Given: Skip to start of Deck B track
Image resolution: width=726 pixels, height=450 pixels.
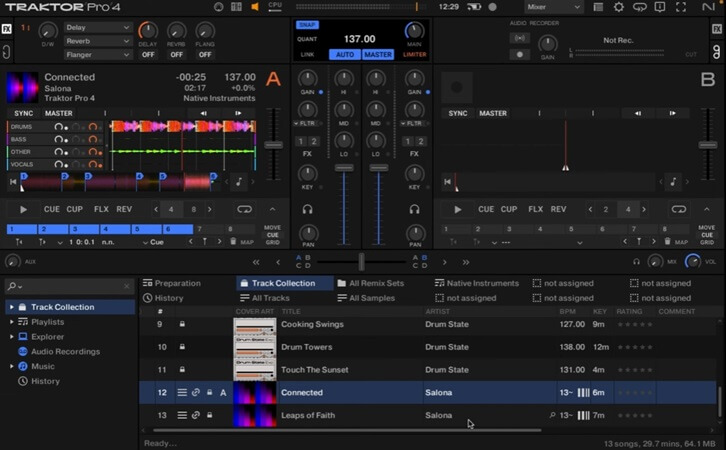Looking at the screenshot, I should pos(447,182).
